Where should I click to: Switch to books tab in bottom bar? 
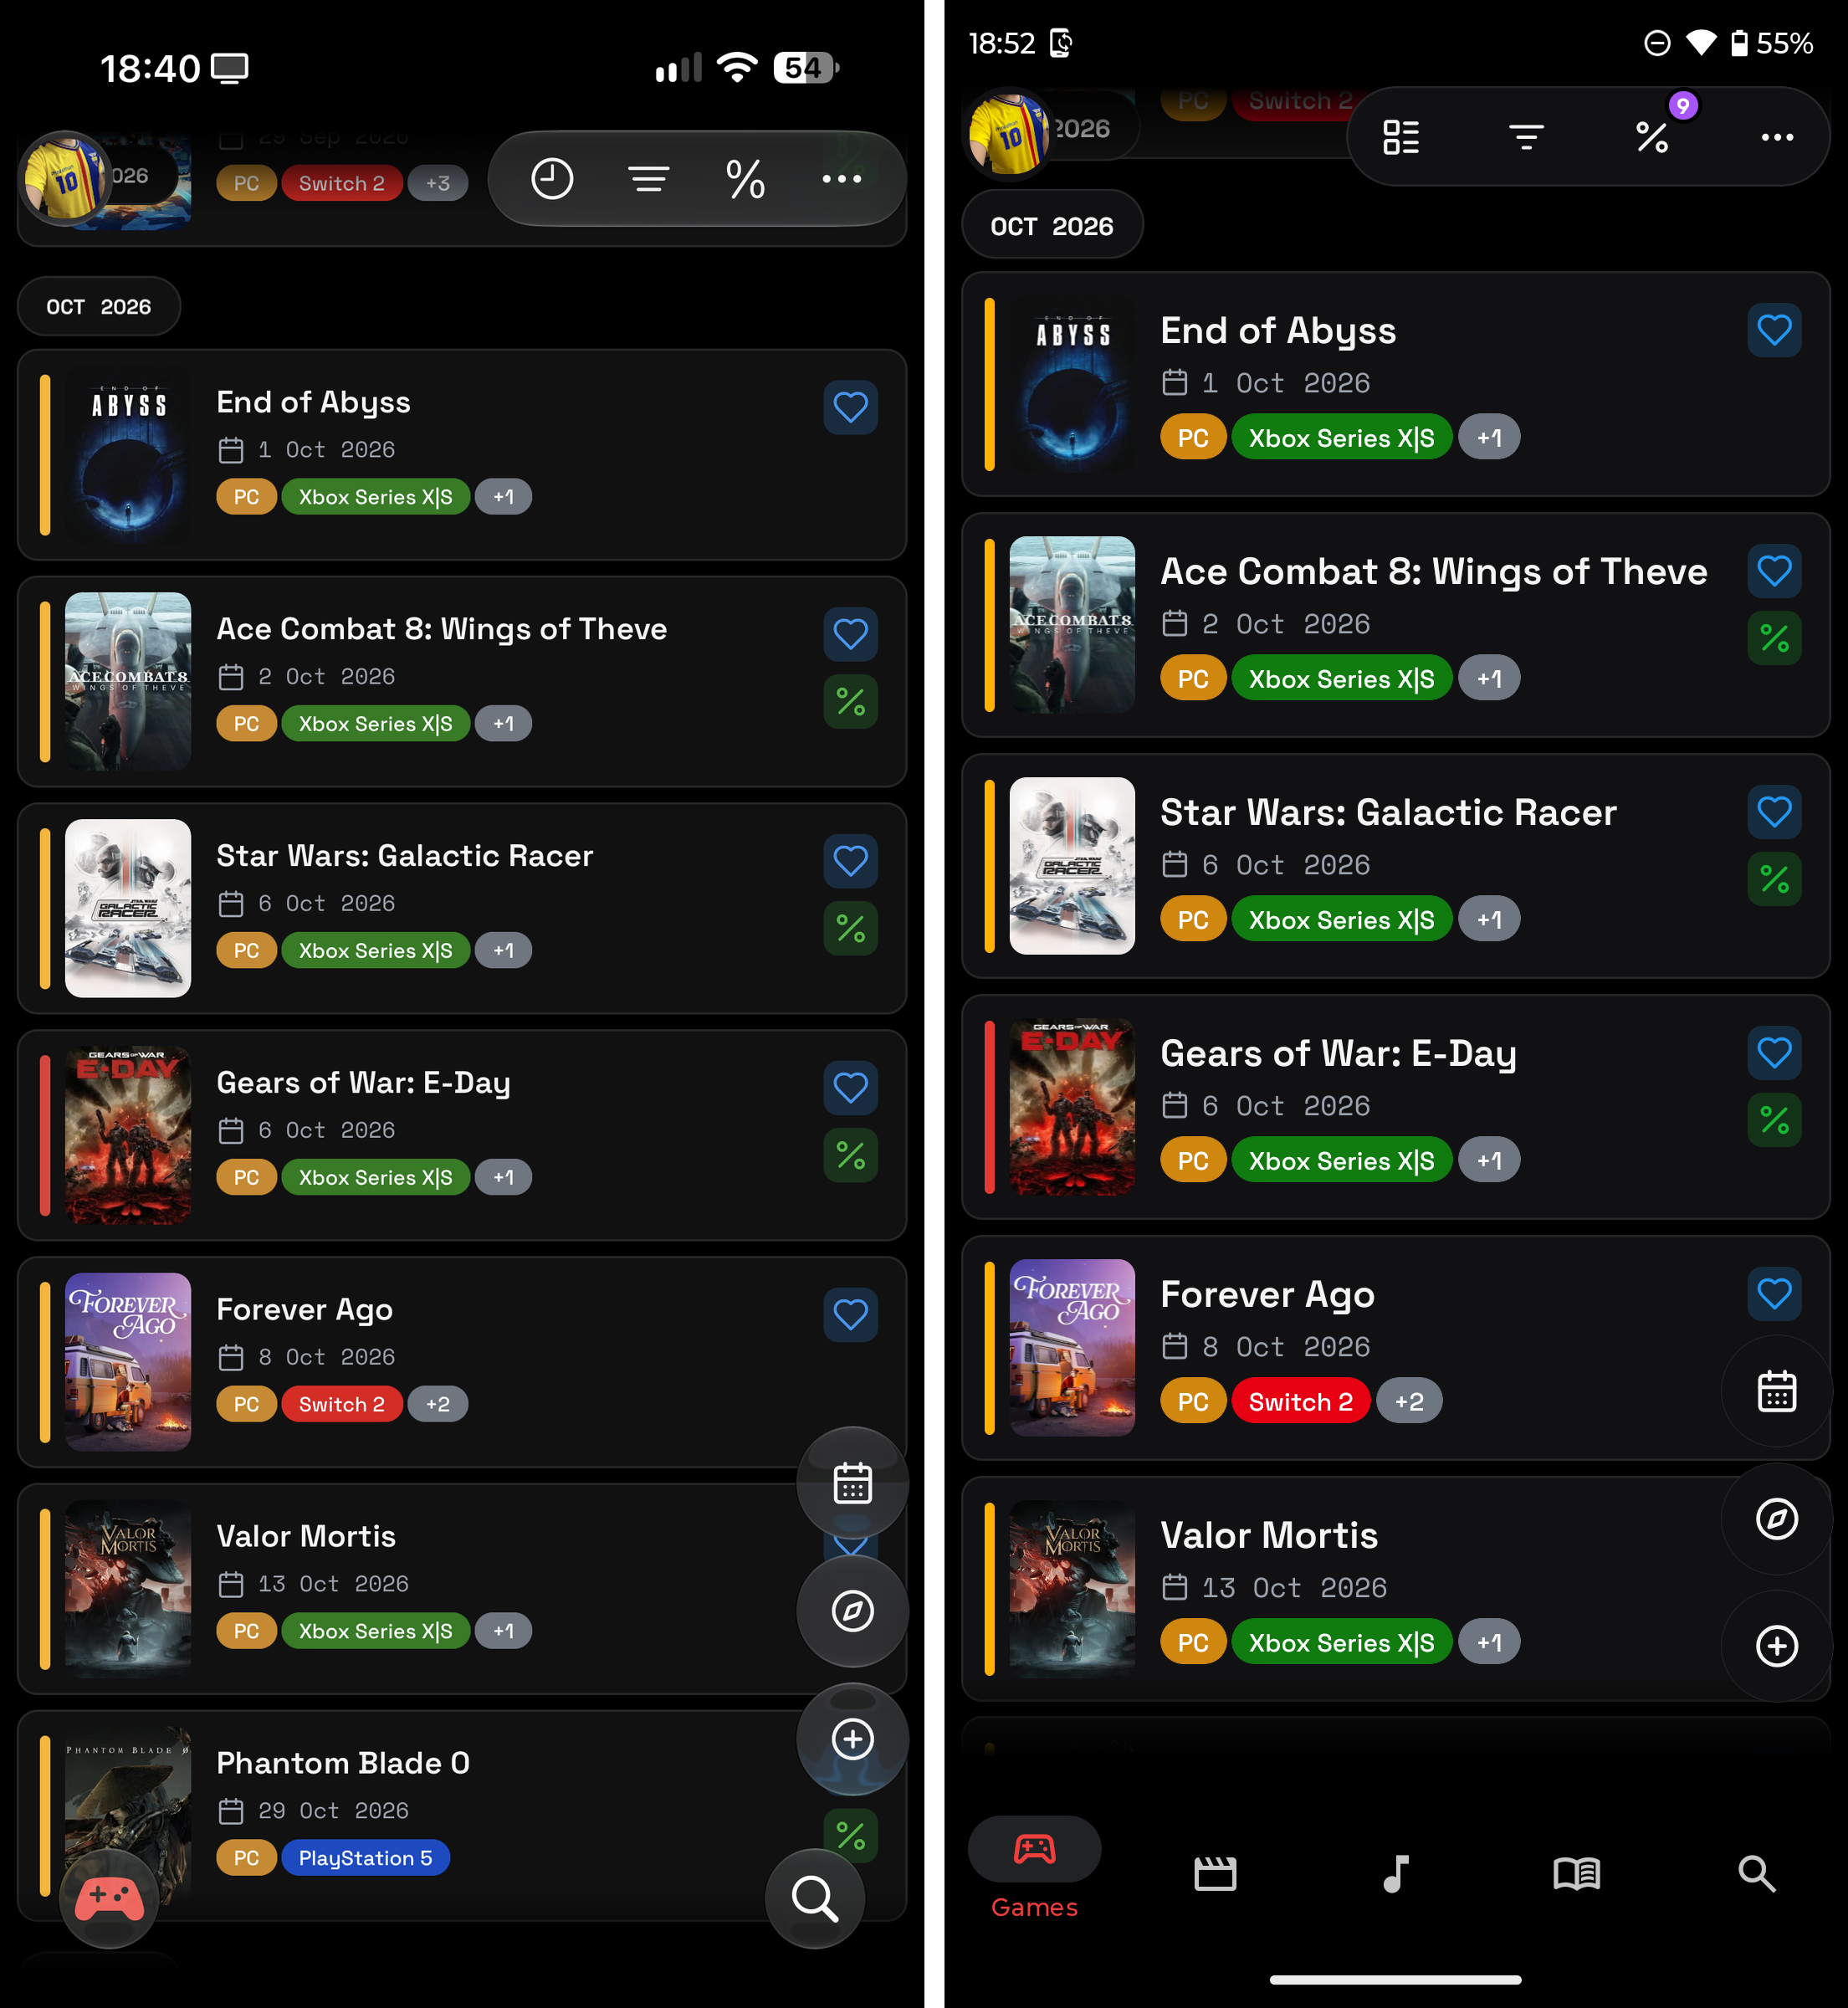[1577, 1873]
